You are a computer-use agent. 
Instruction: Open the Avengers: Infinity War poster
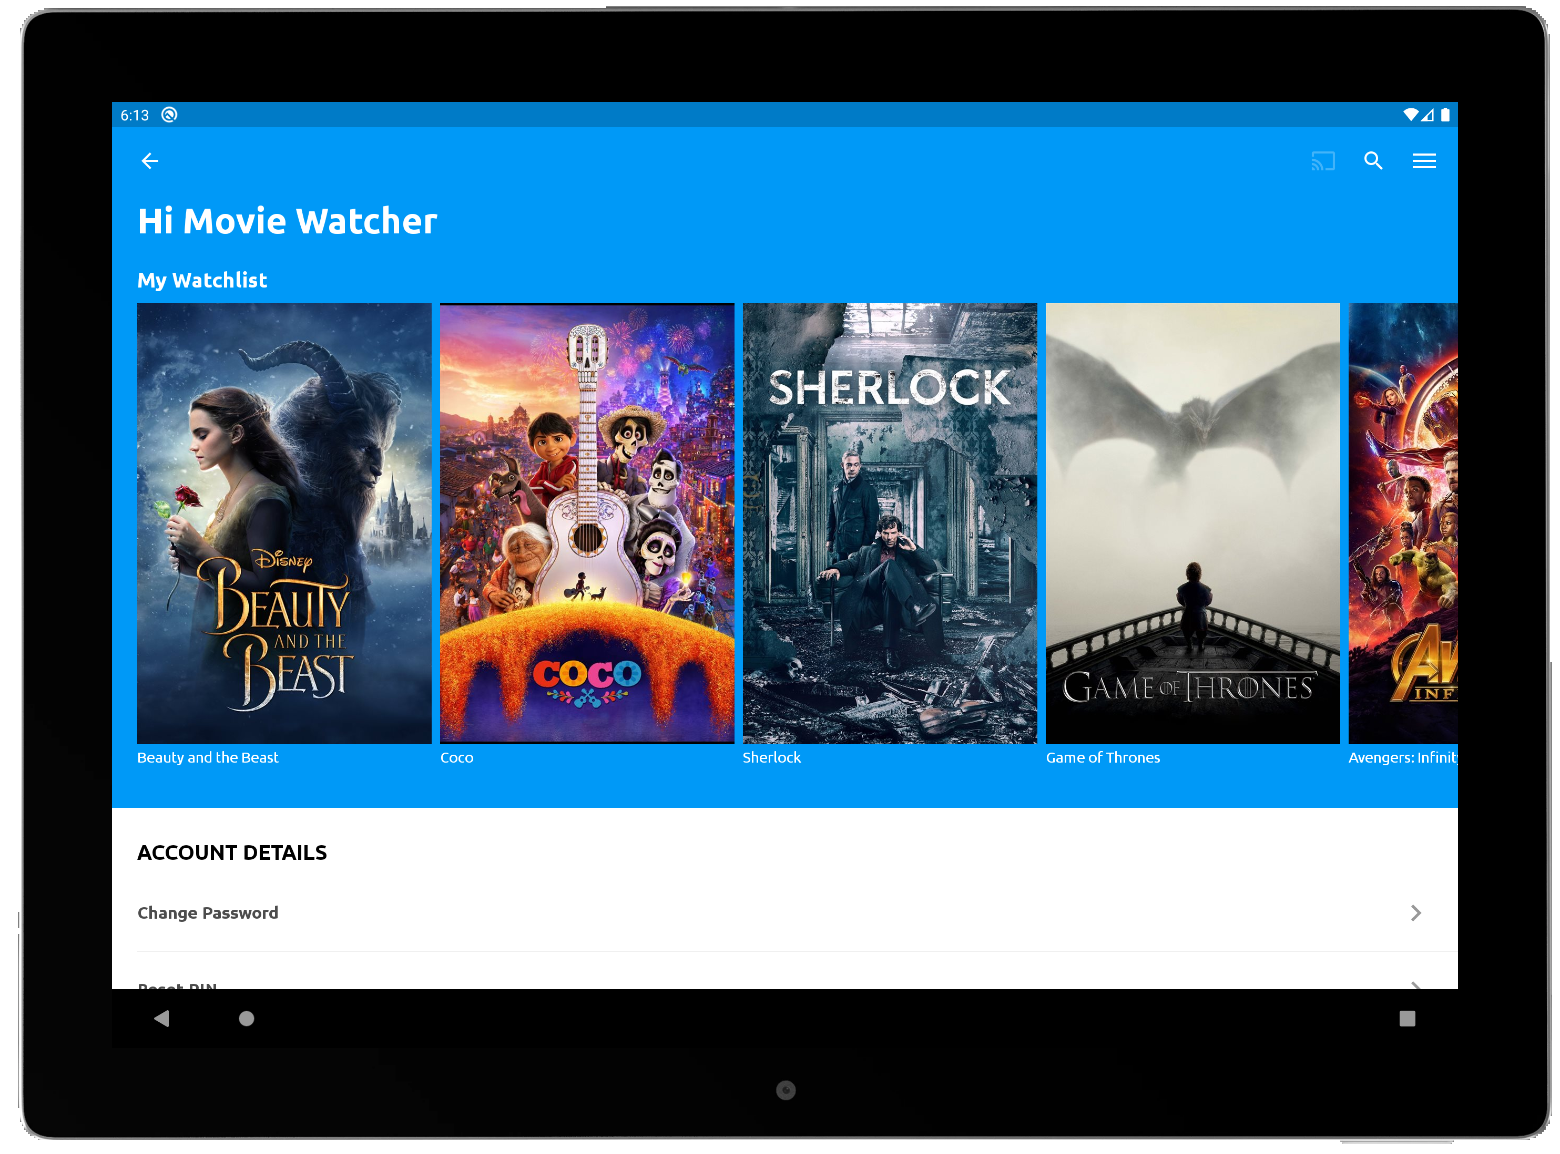(x=1403, y=523)
